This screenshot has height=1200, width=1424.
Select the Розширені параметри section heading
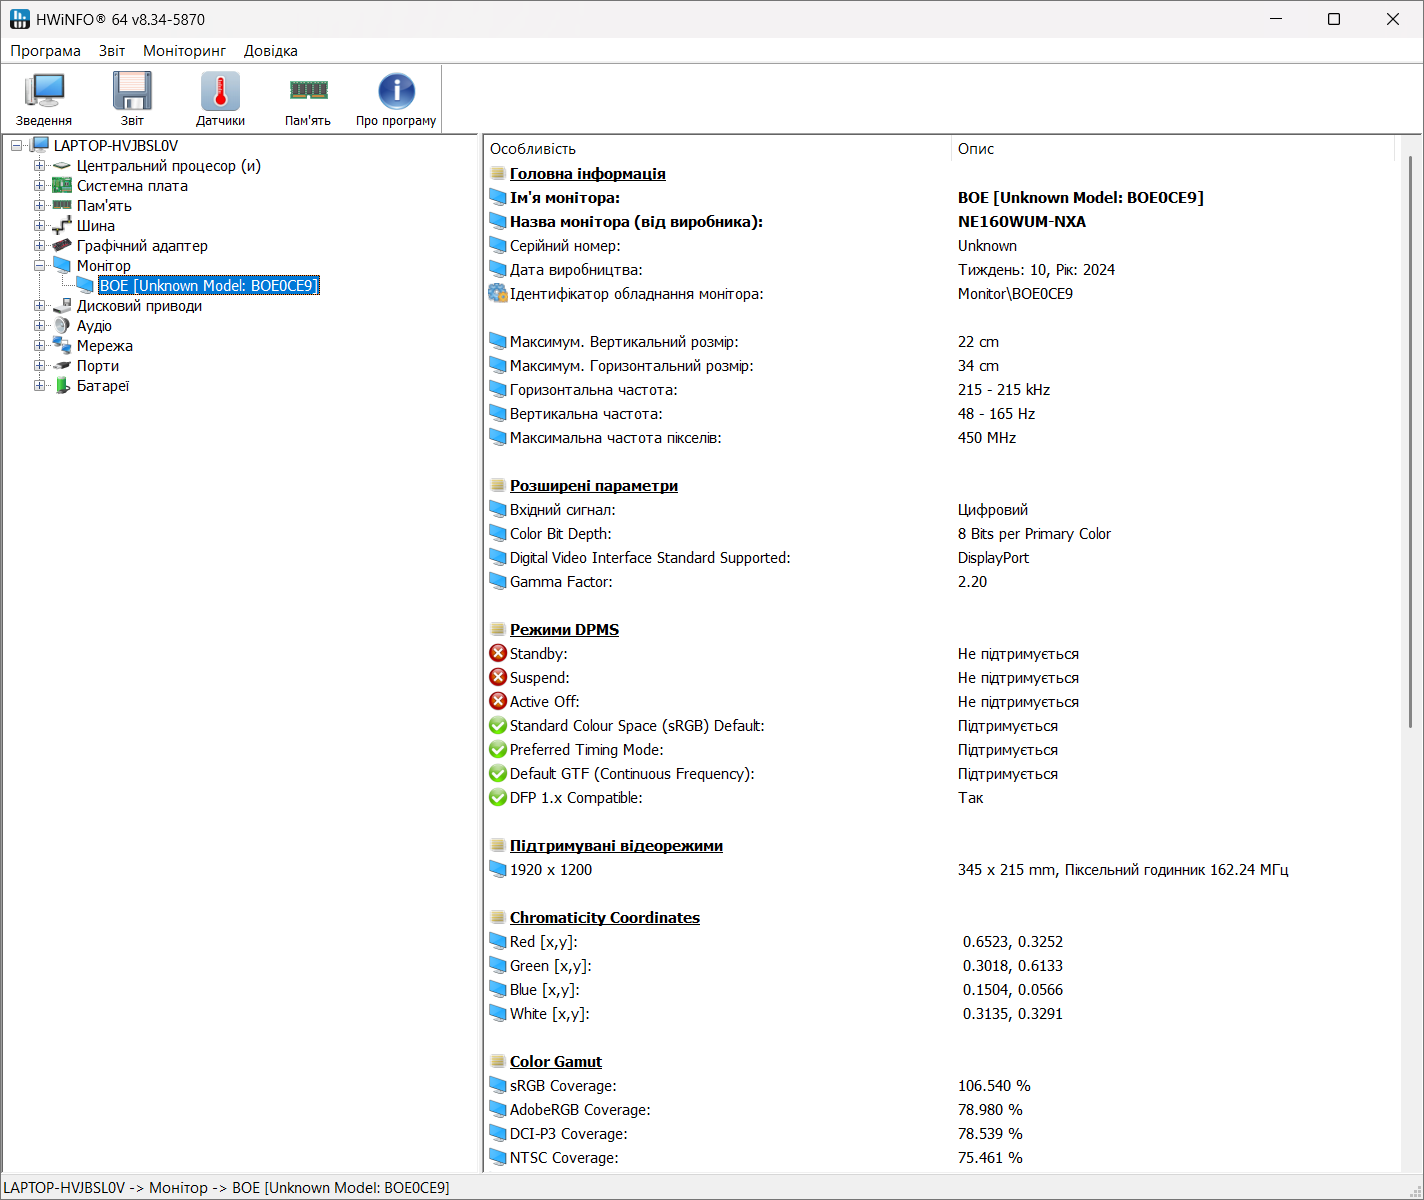(594, 486)
